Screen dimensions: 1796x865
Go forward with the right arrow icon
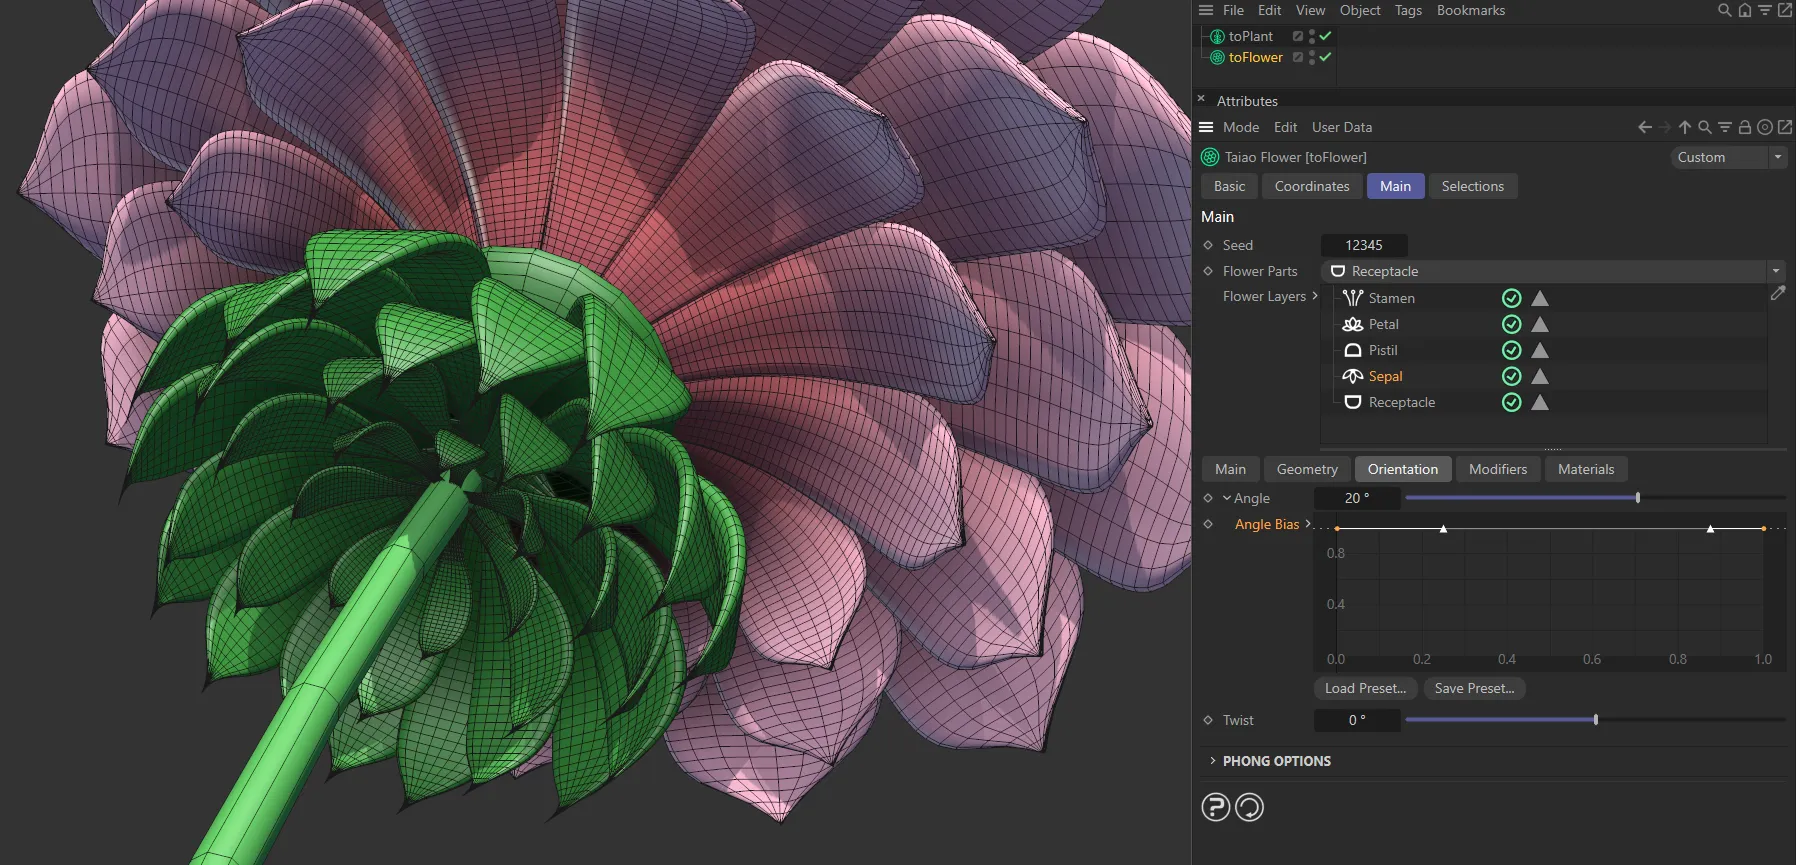pos(1665,127)
